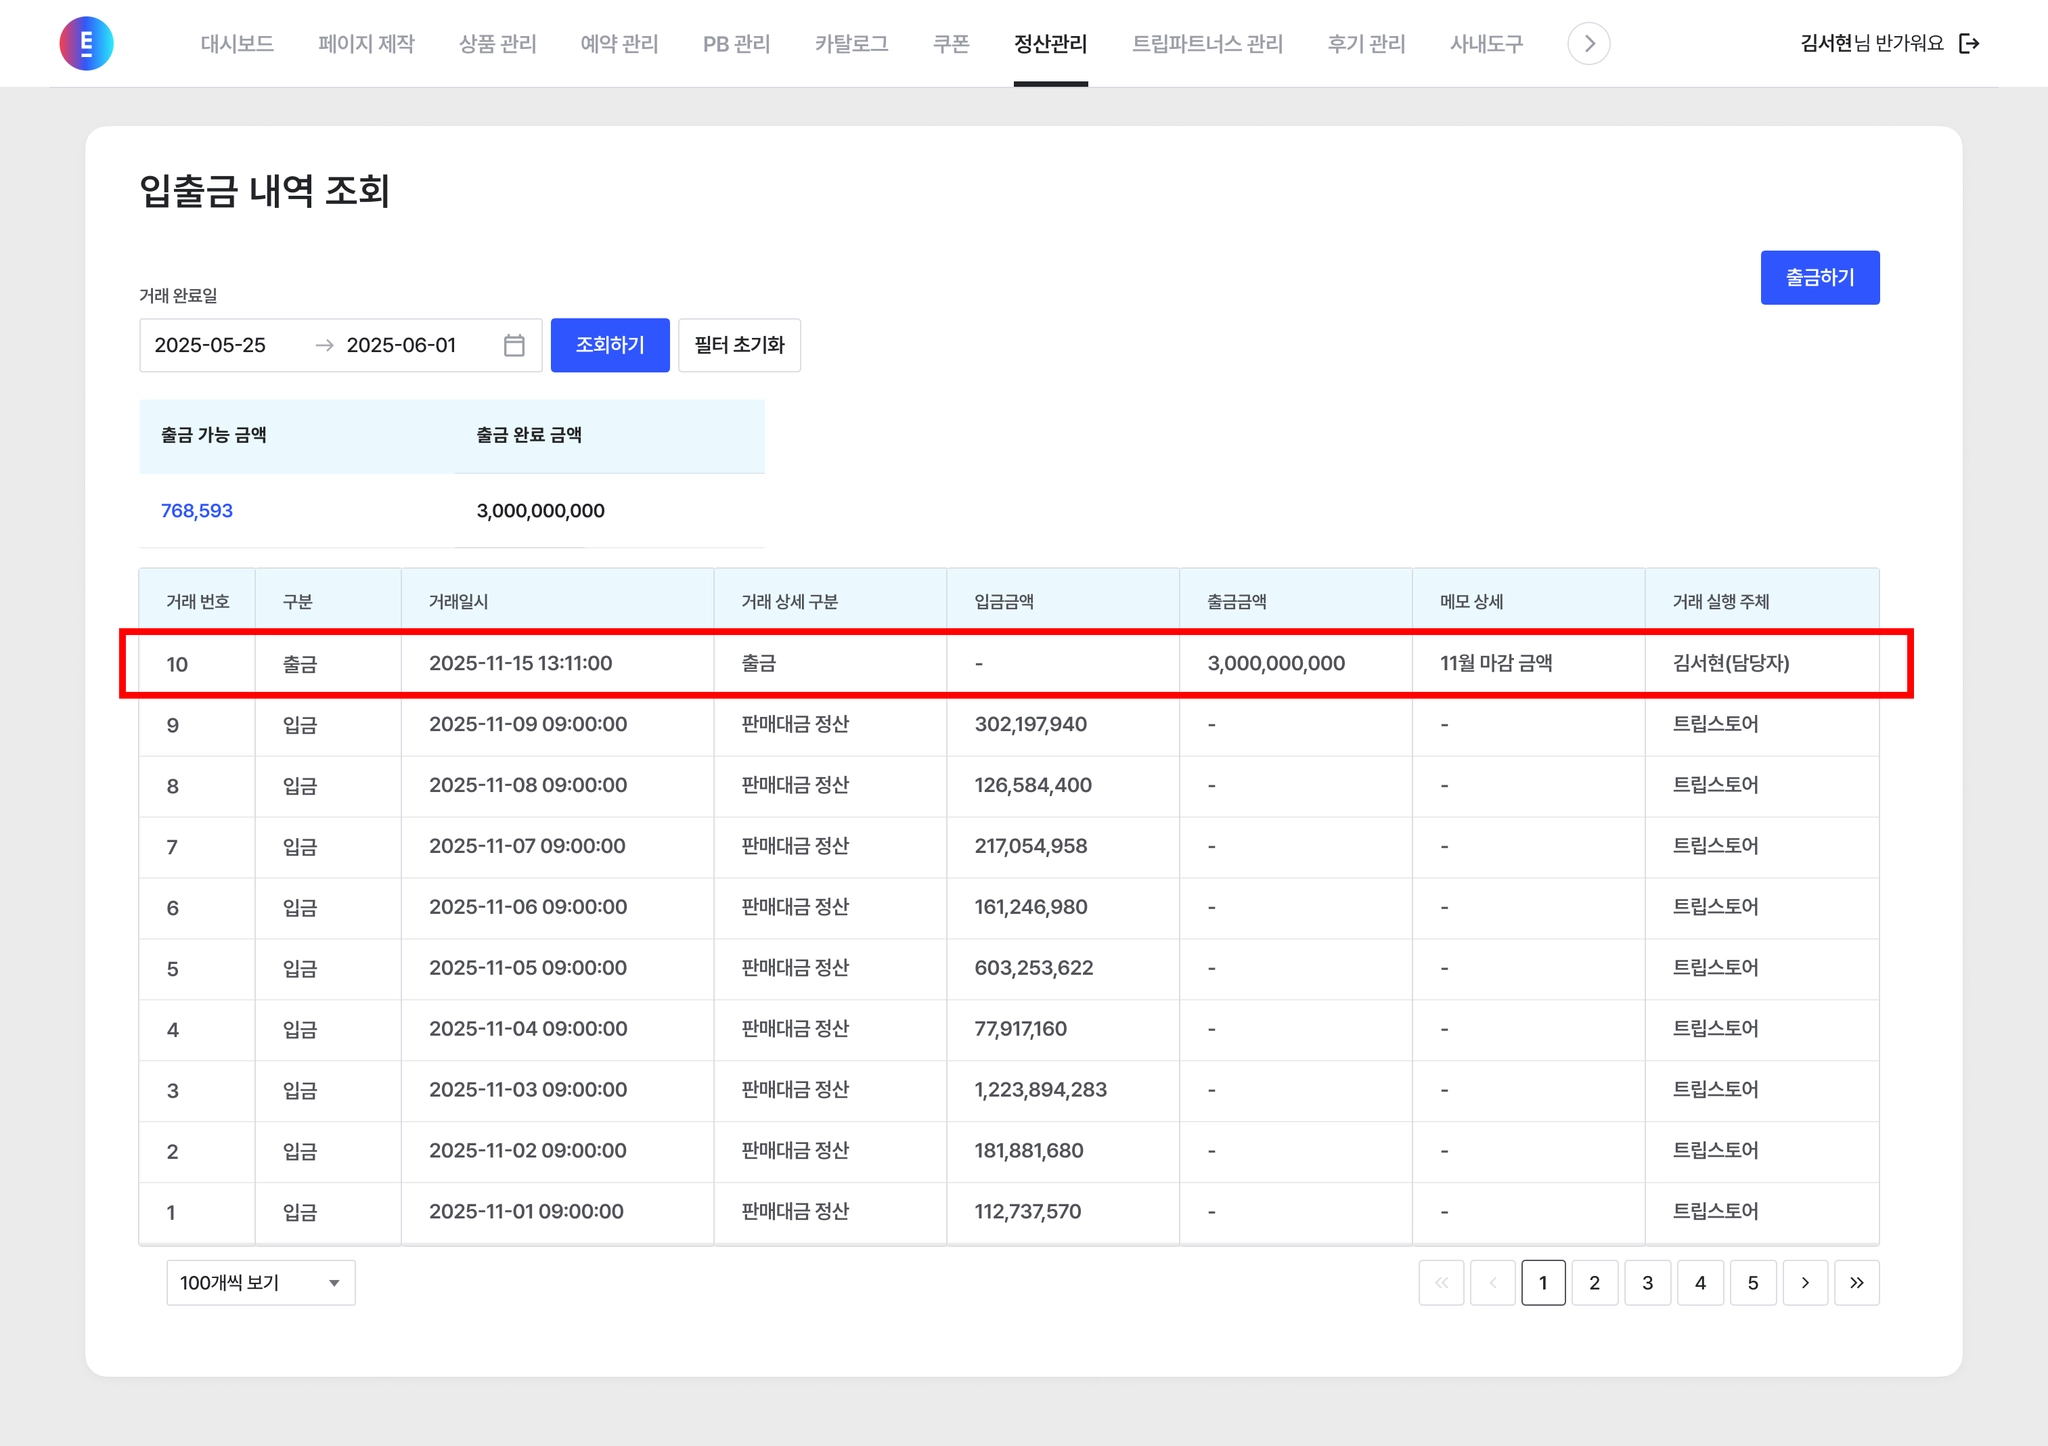Open the 쿠폰 menu tab
This screenshot has height=1446, width=2048.
[951, 44]
